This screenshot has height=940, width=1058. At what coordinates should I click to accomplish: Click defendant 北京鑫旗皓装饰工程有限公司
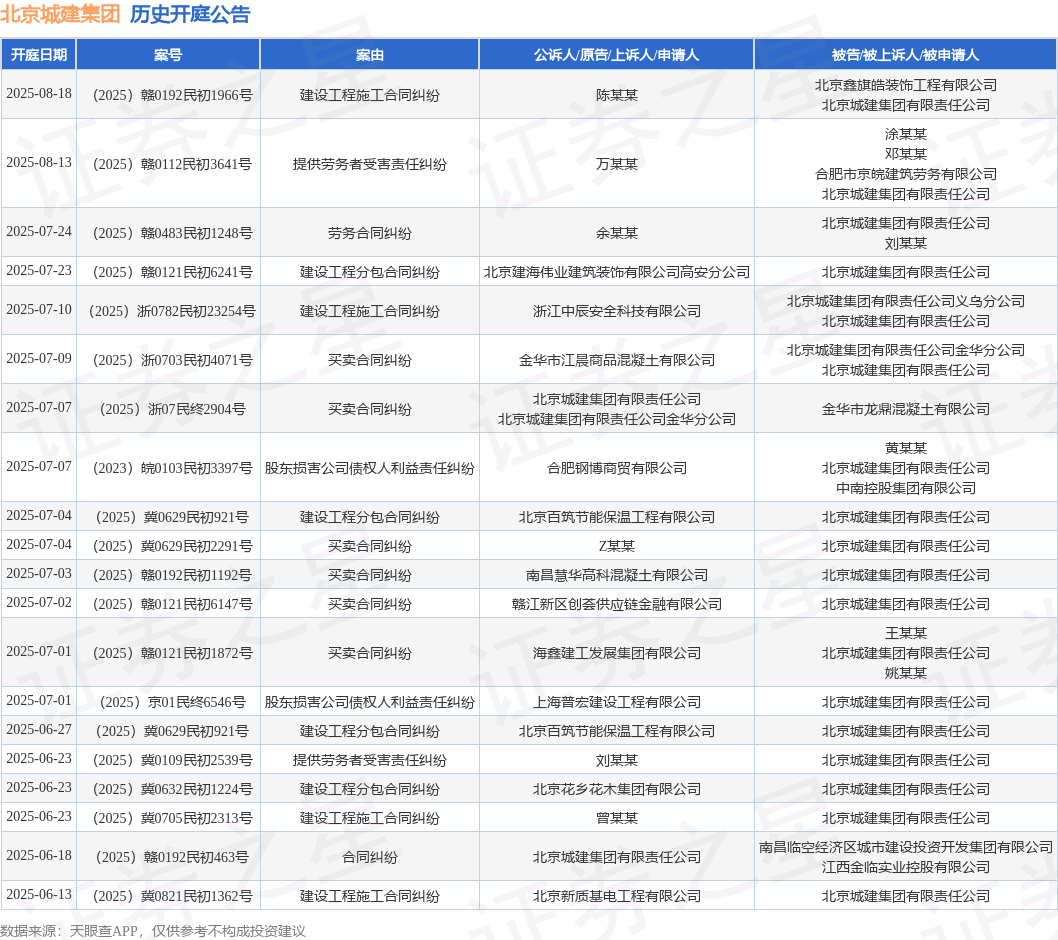click(906, 85)
